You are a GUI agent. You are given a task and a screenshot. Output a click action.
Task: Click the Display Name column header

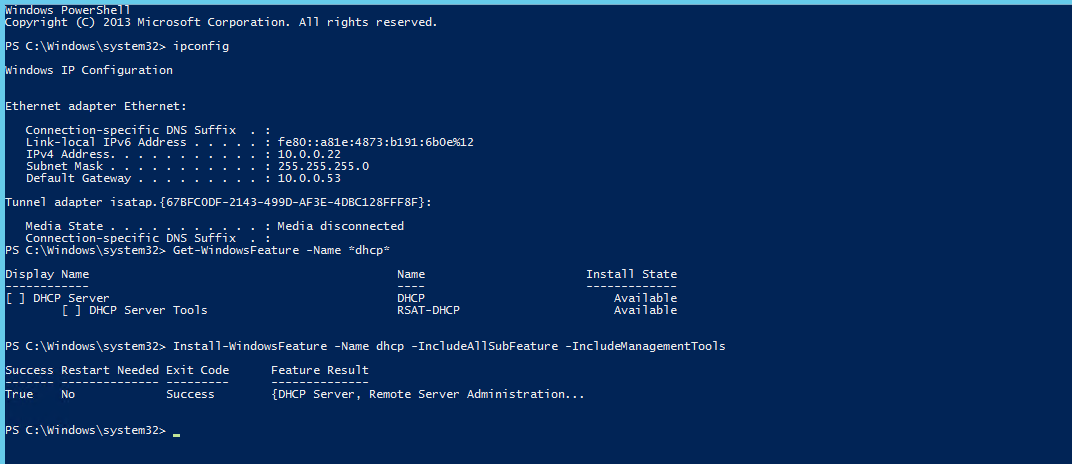[x=47, y=274]
